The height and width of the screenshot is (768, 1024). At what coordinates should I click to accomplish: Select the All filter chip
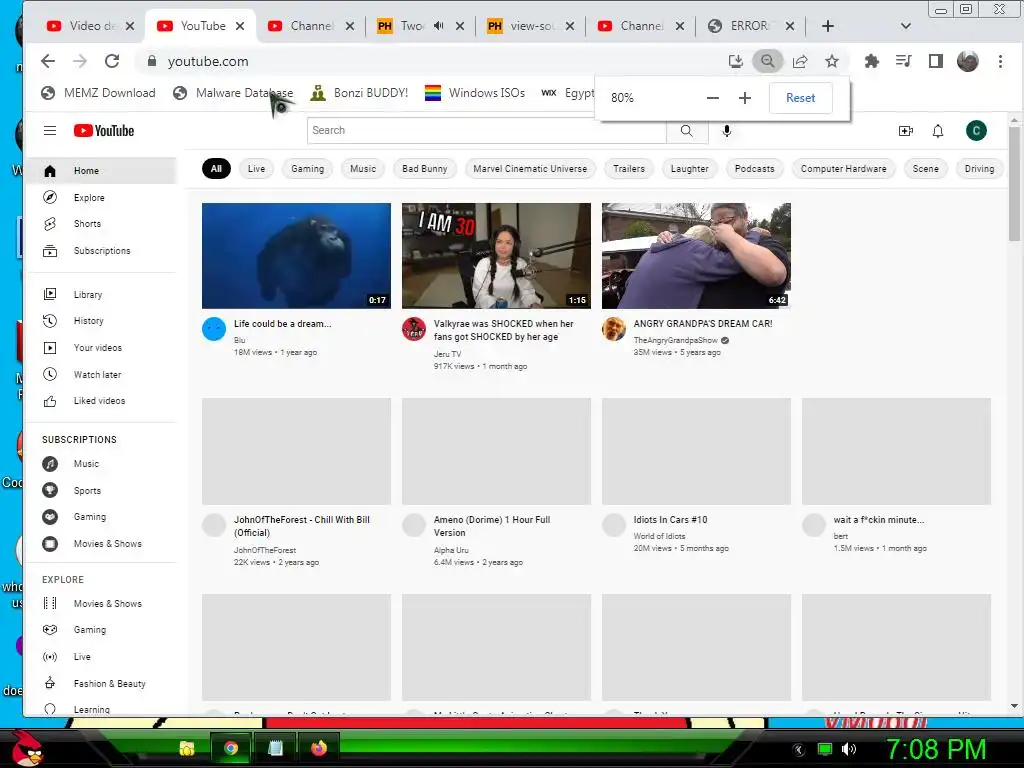tap(216, 168)
